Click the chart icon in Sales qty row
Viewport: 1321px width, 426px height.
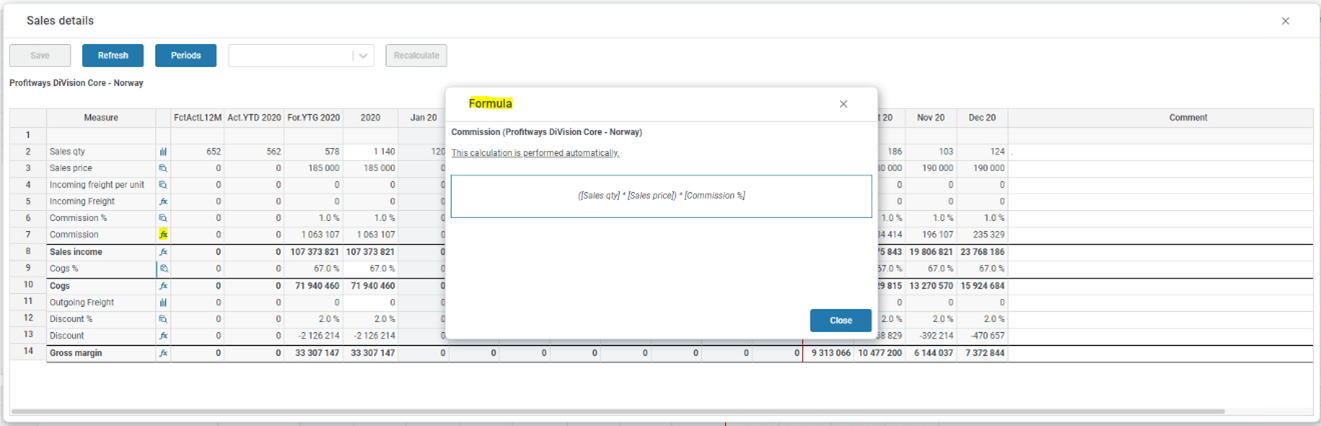coord(163,151)
